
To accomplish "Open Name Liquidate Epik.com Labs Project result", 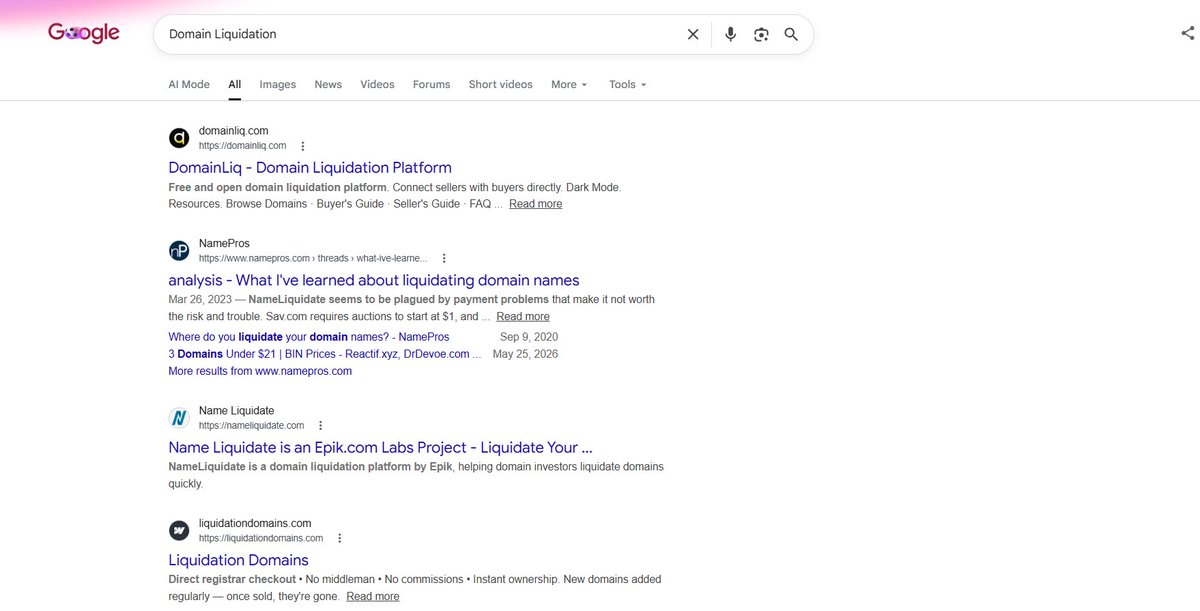I will coord(380,448).
